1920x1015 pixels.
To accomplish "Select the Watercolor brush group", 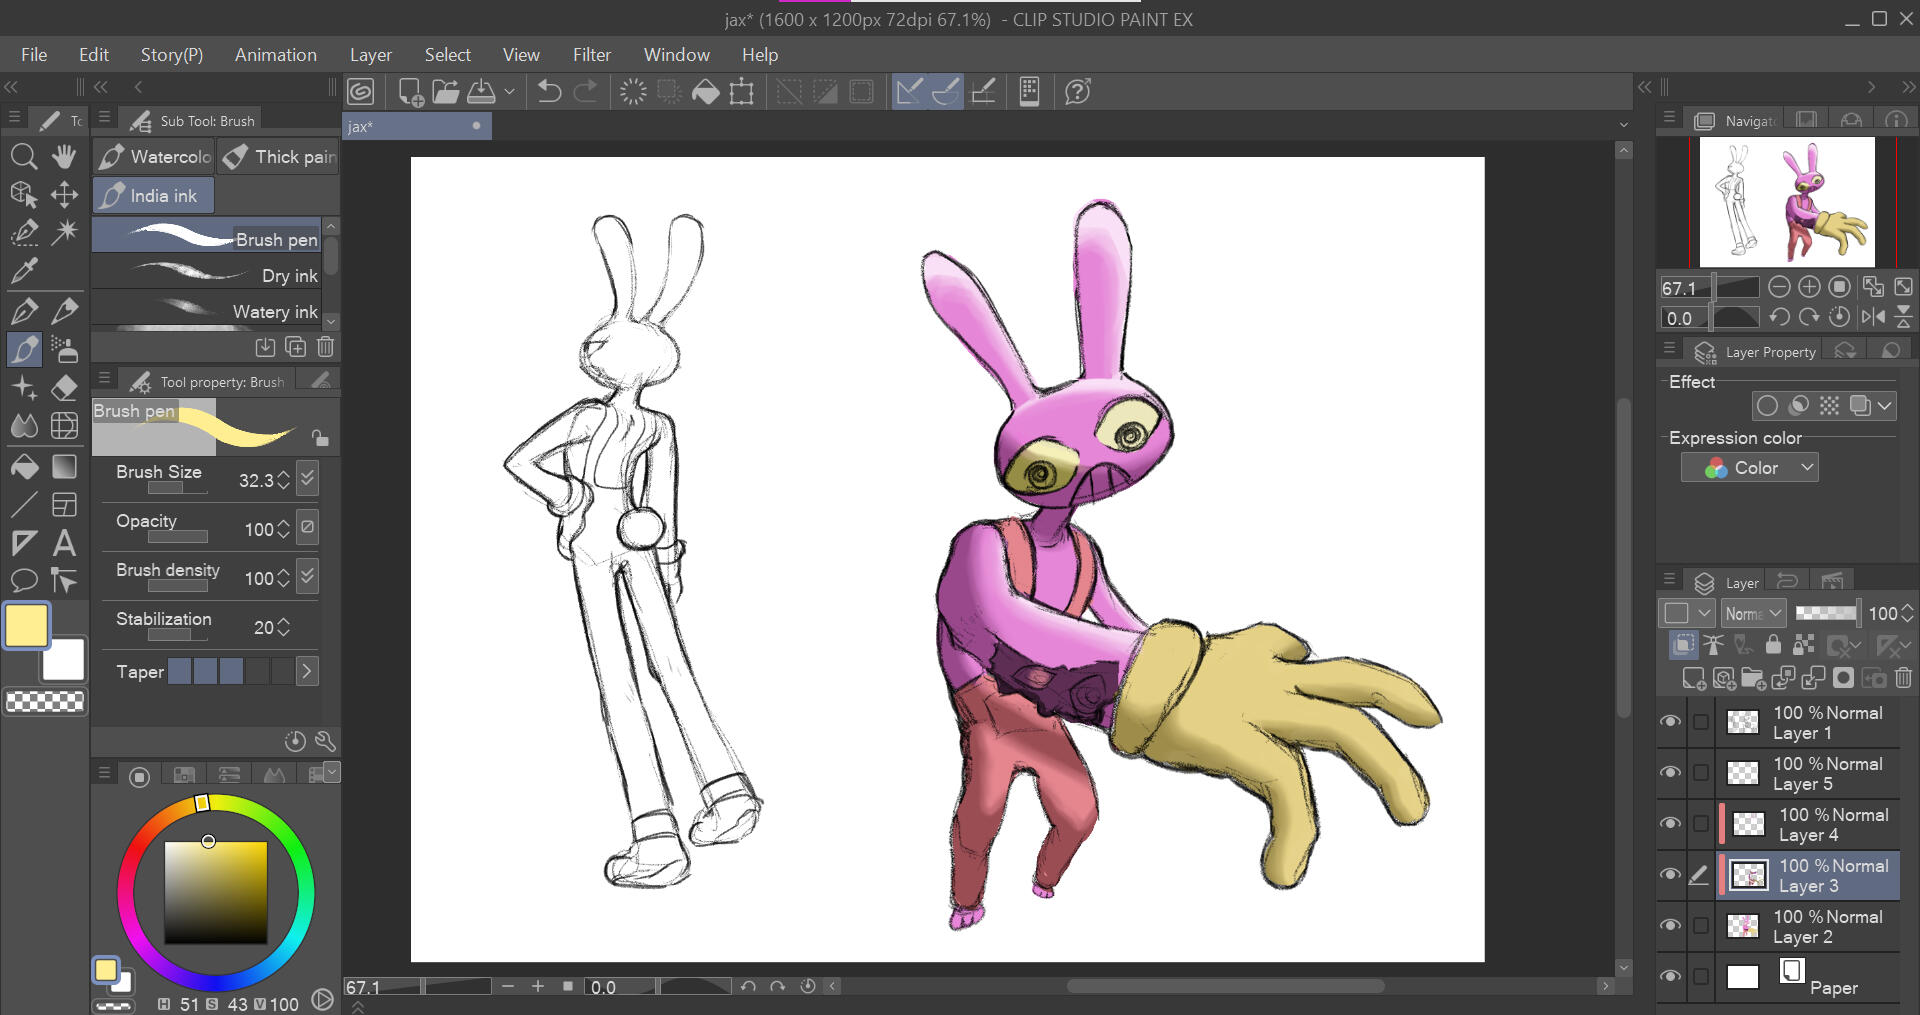I will coord(154,157).
